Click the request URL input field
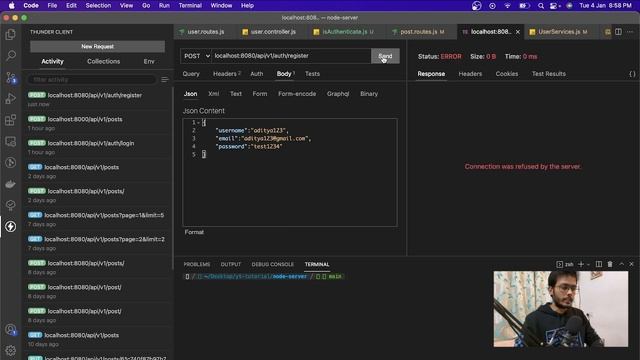This screenshot has width=640, height=360. tap(291, 56)
